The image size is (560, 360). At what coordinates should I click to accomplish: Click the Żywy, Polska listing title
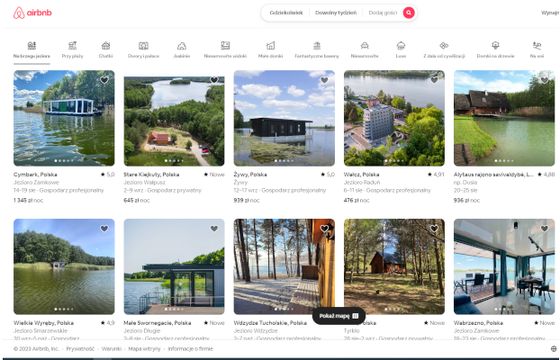(x=250, y=174)
